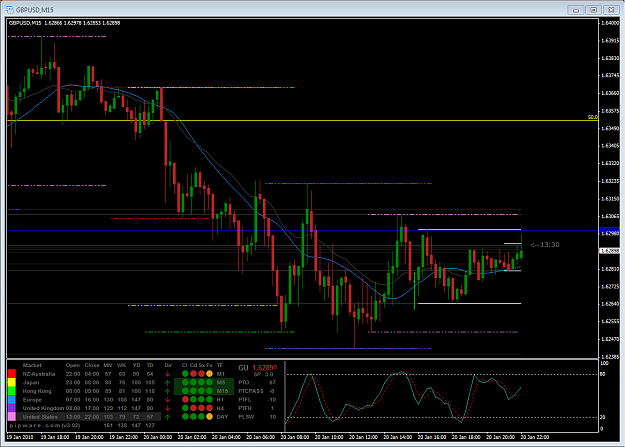Viewport: 625px width, 447px height.
Task: Click the DAY timeframe label
Action: click(x=222, y=417)
